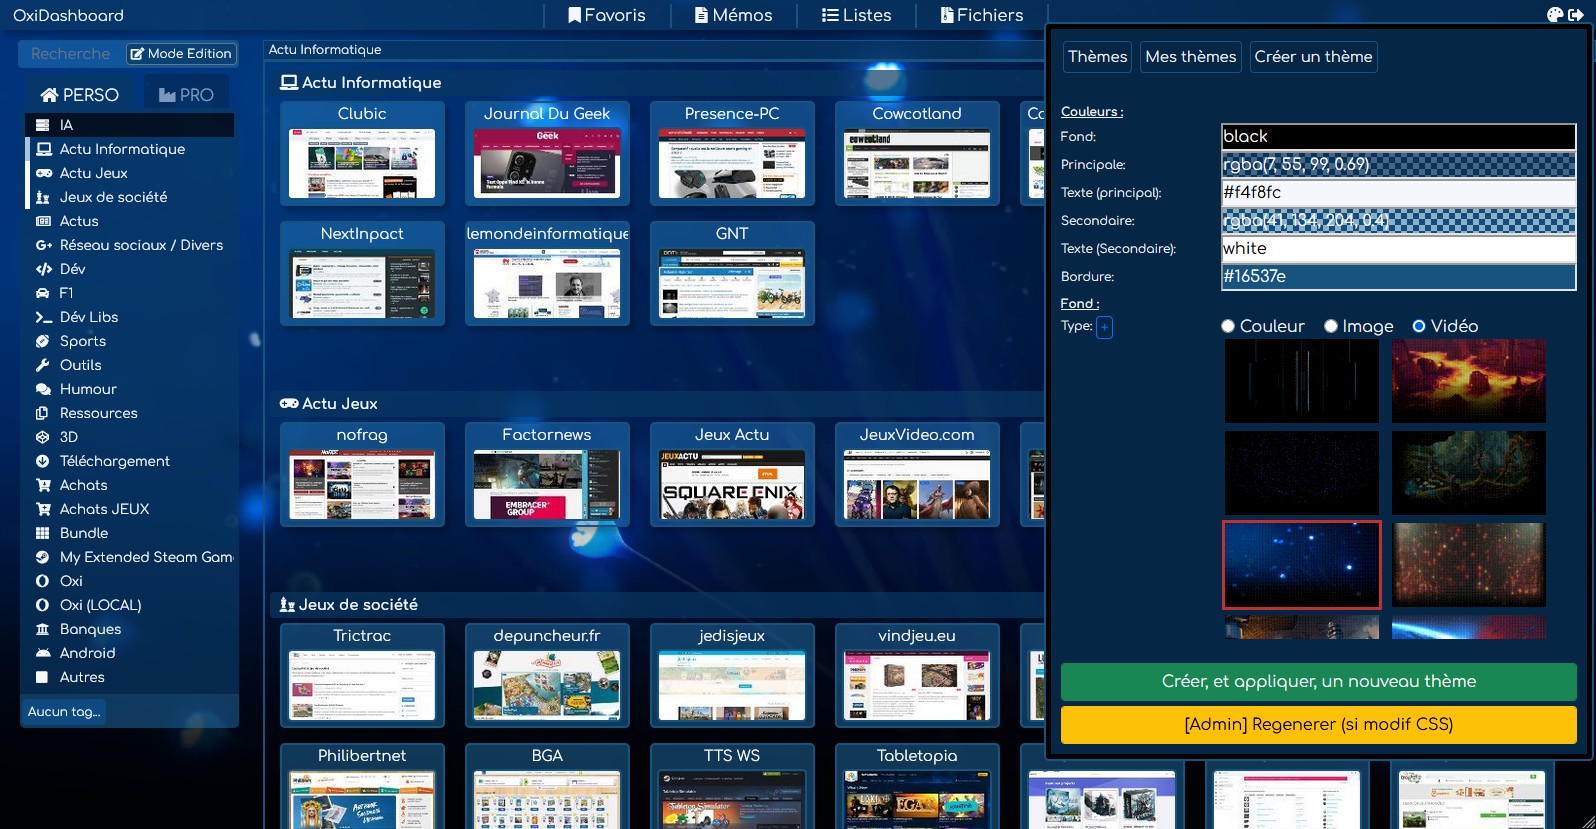This screenshot has height=829, width=1596.
Task: Select the F1 car category
Action: coord(130,293)
